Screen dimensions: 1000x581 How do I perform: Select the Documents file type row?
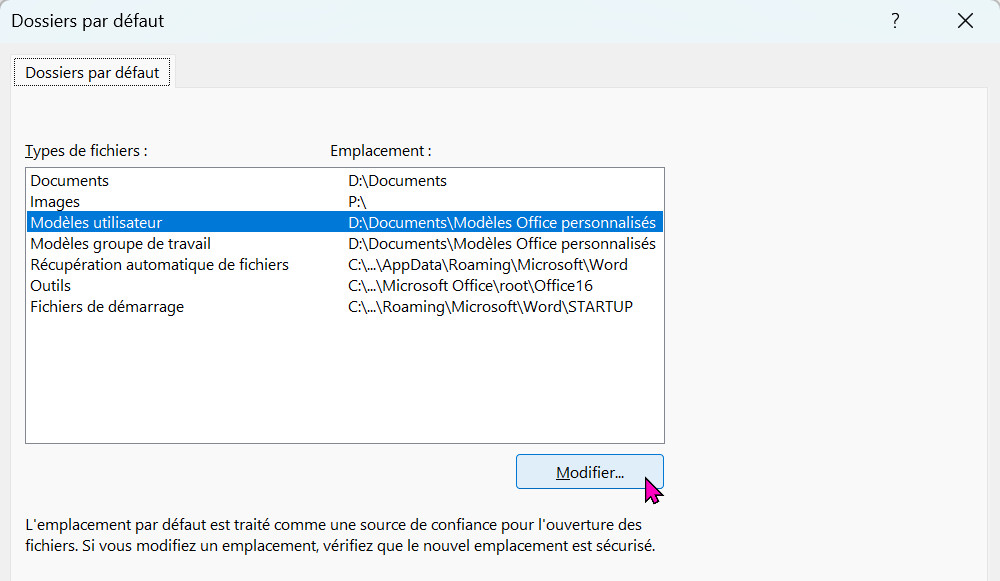click(70, 181)
